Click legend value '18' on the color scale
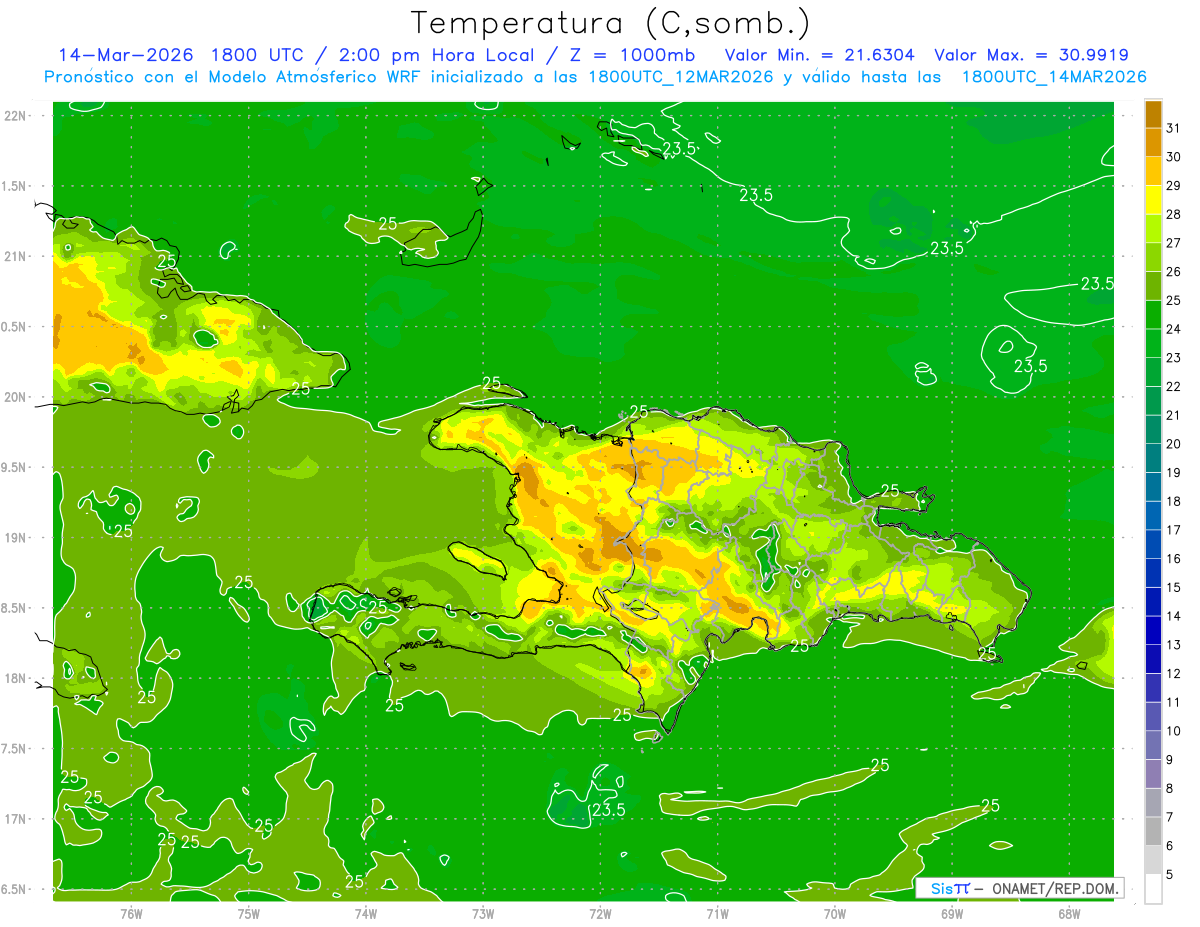Viewport: 1200px width, 927px height. 1174,501
